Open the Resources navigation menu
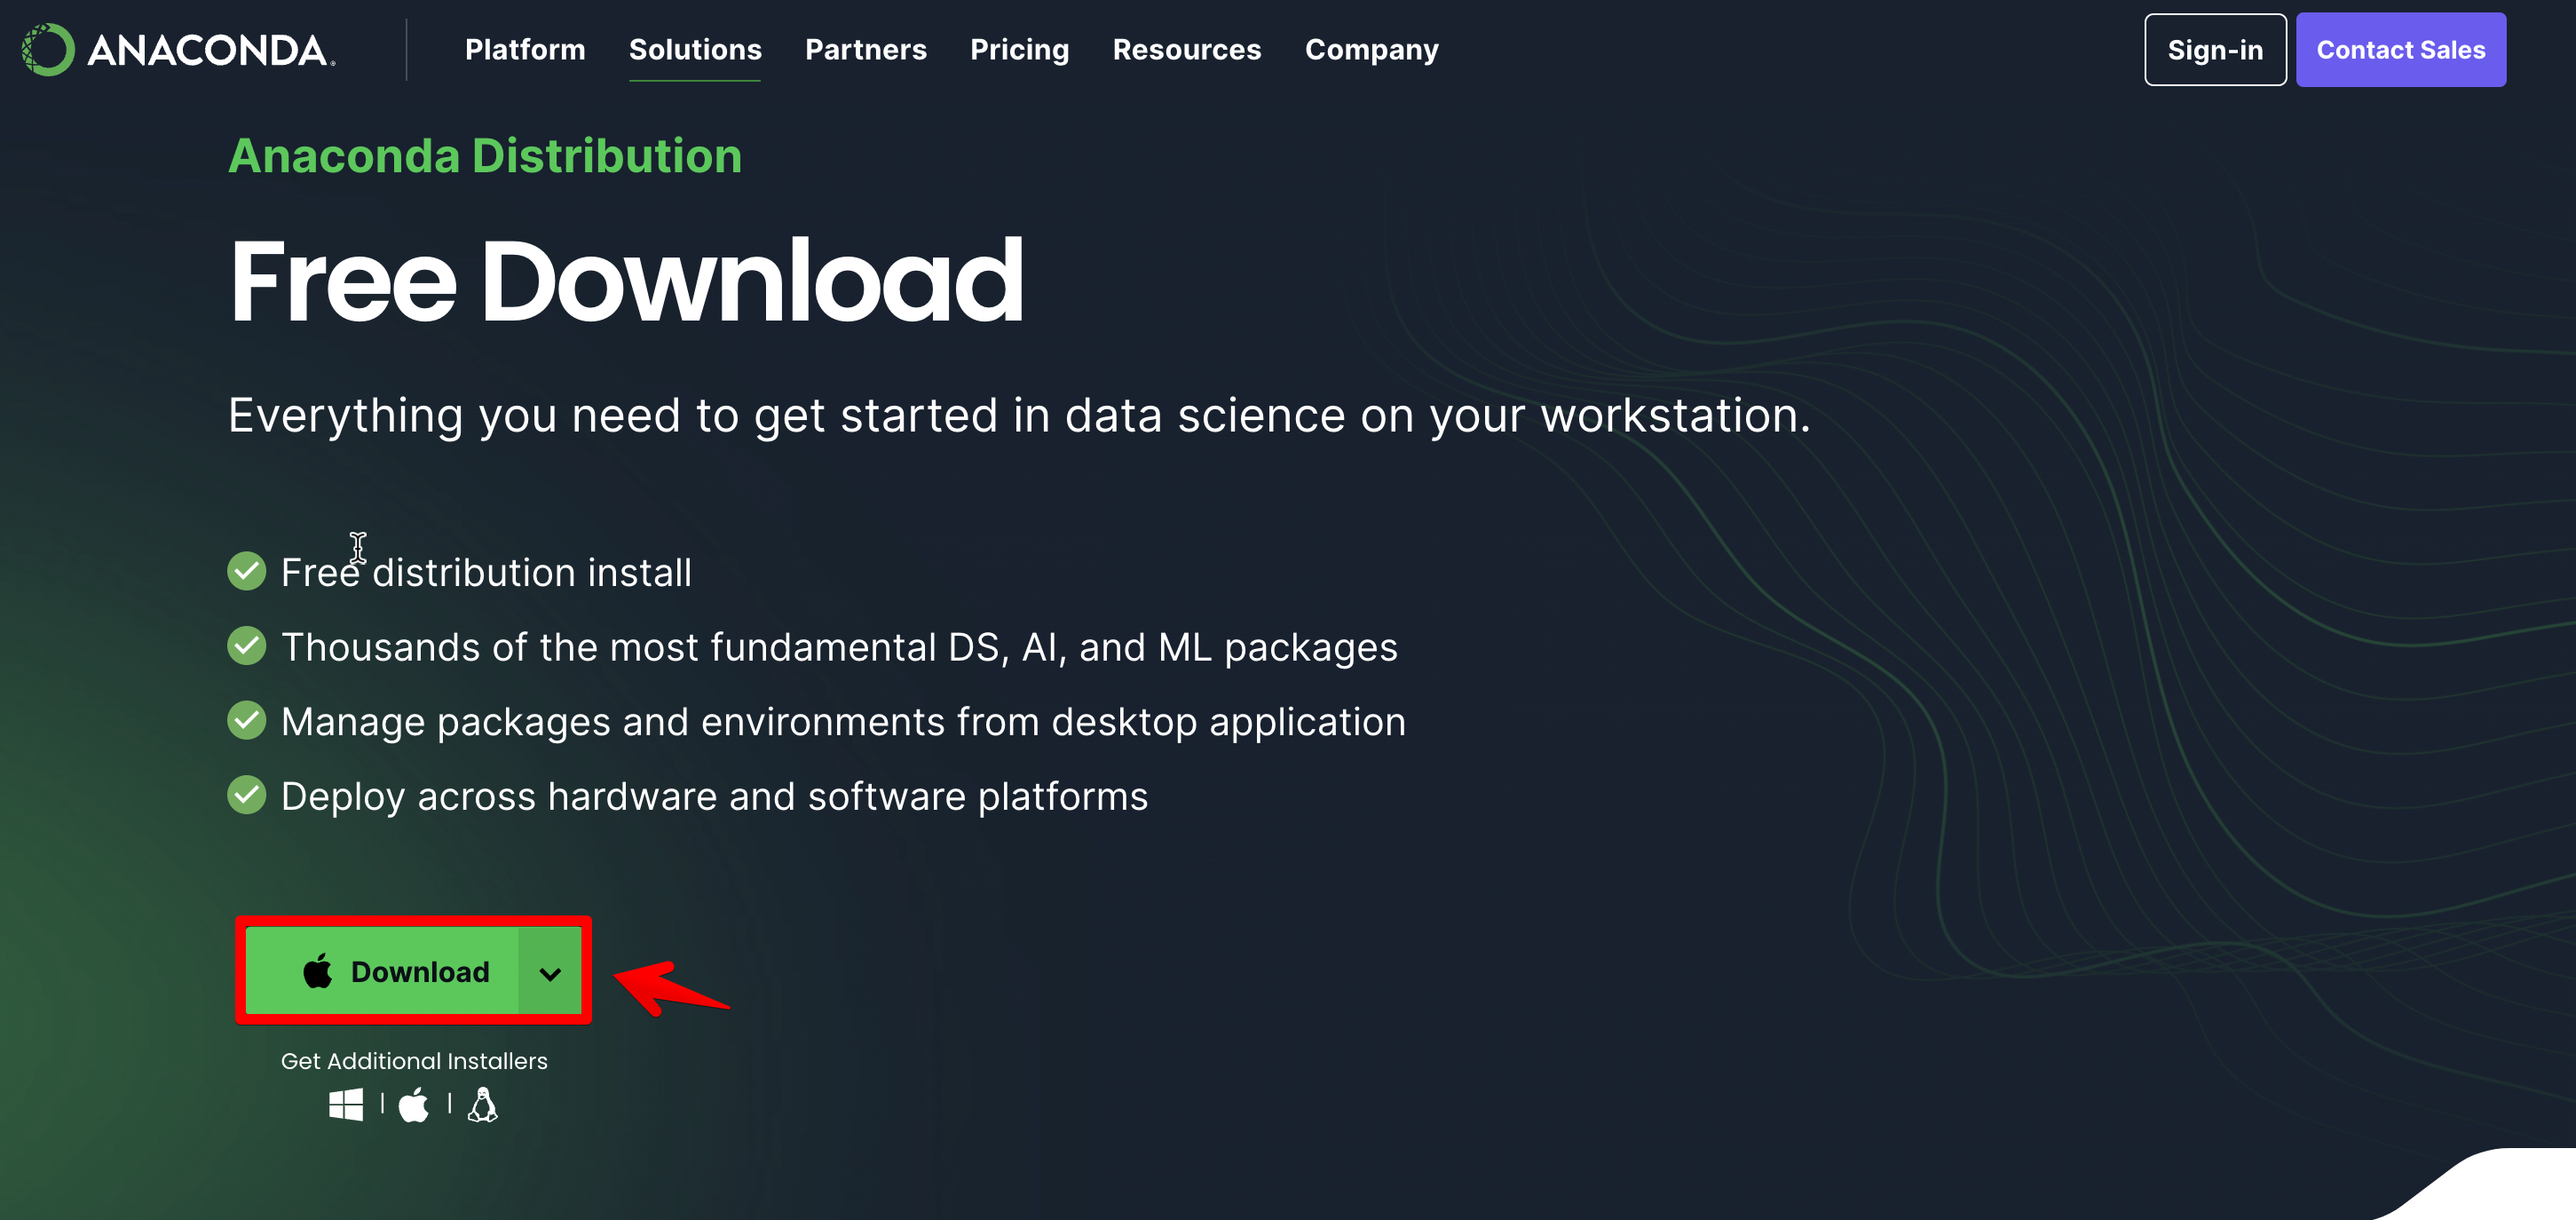Image resolution: width=2576 pixels, height=1220 pixels. point(1186,50)
